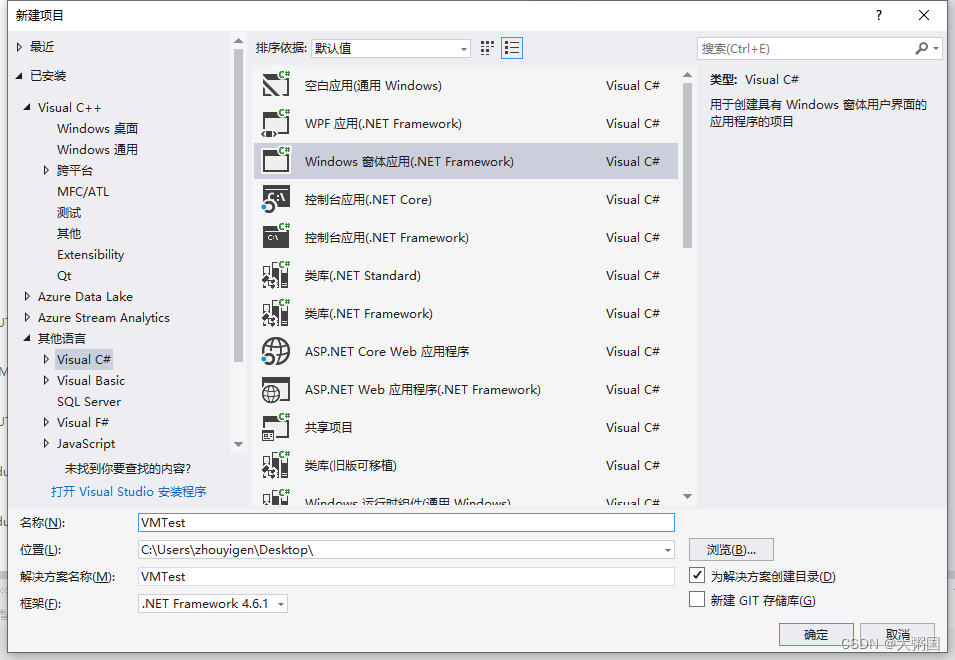Collapse the 已安装 node
Image resolution: width=955 pixels, height=660 pixels.
19,75
